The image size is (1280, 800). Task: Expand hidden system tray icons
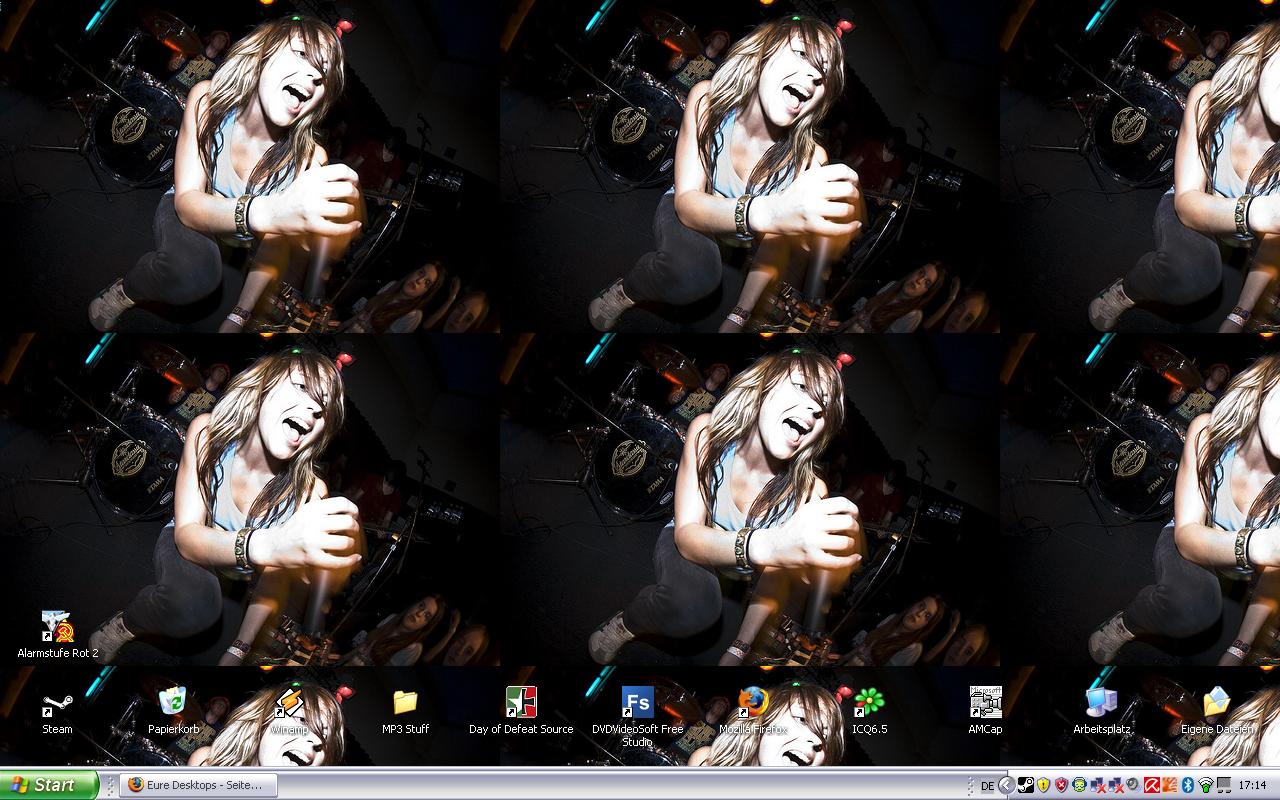(x=1007, y=785)
